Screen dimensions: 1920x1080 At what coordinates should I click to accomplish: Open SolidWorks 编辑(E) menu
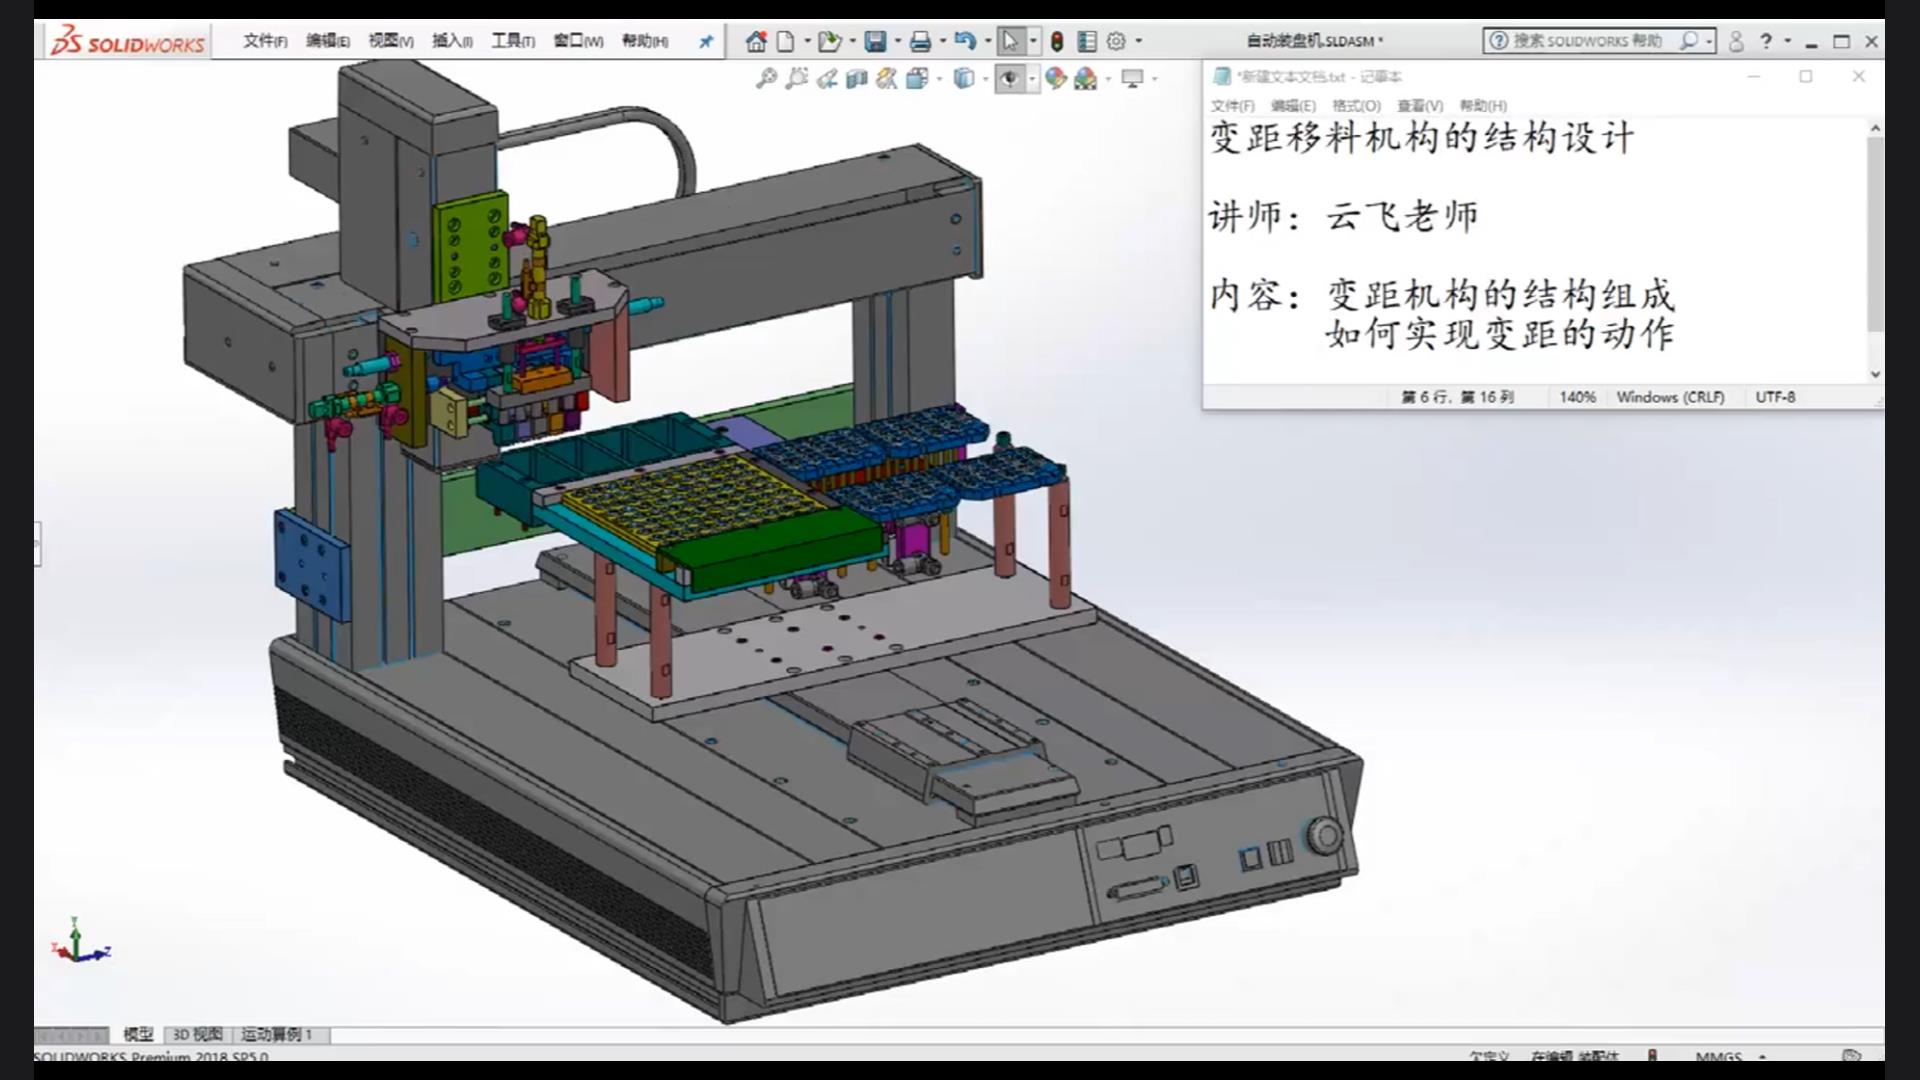click(x=328, y=41)
